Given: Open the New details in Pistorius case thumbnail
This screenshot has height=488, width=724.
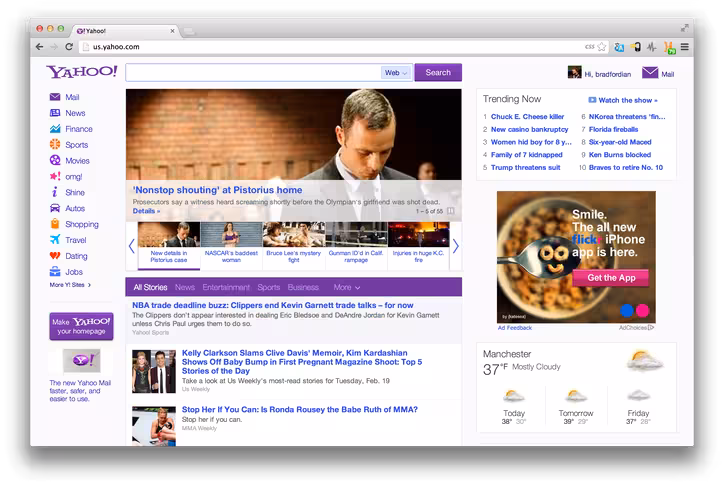Looking at the screenshot, I should [169, 245].
